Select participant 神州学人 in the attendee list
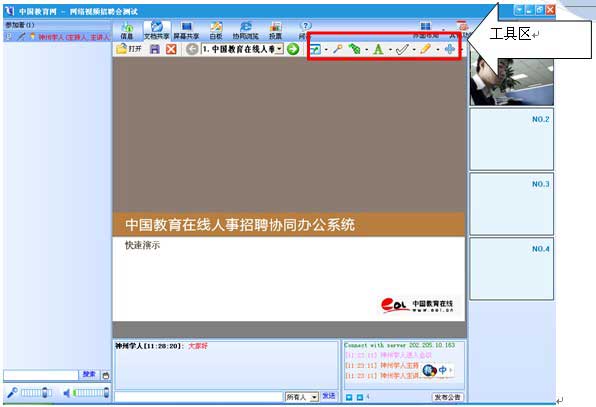596x407 pixels. coord(74,37)
